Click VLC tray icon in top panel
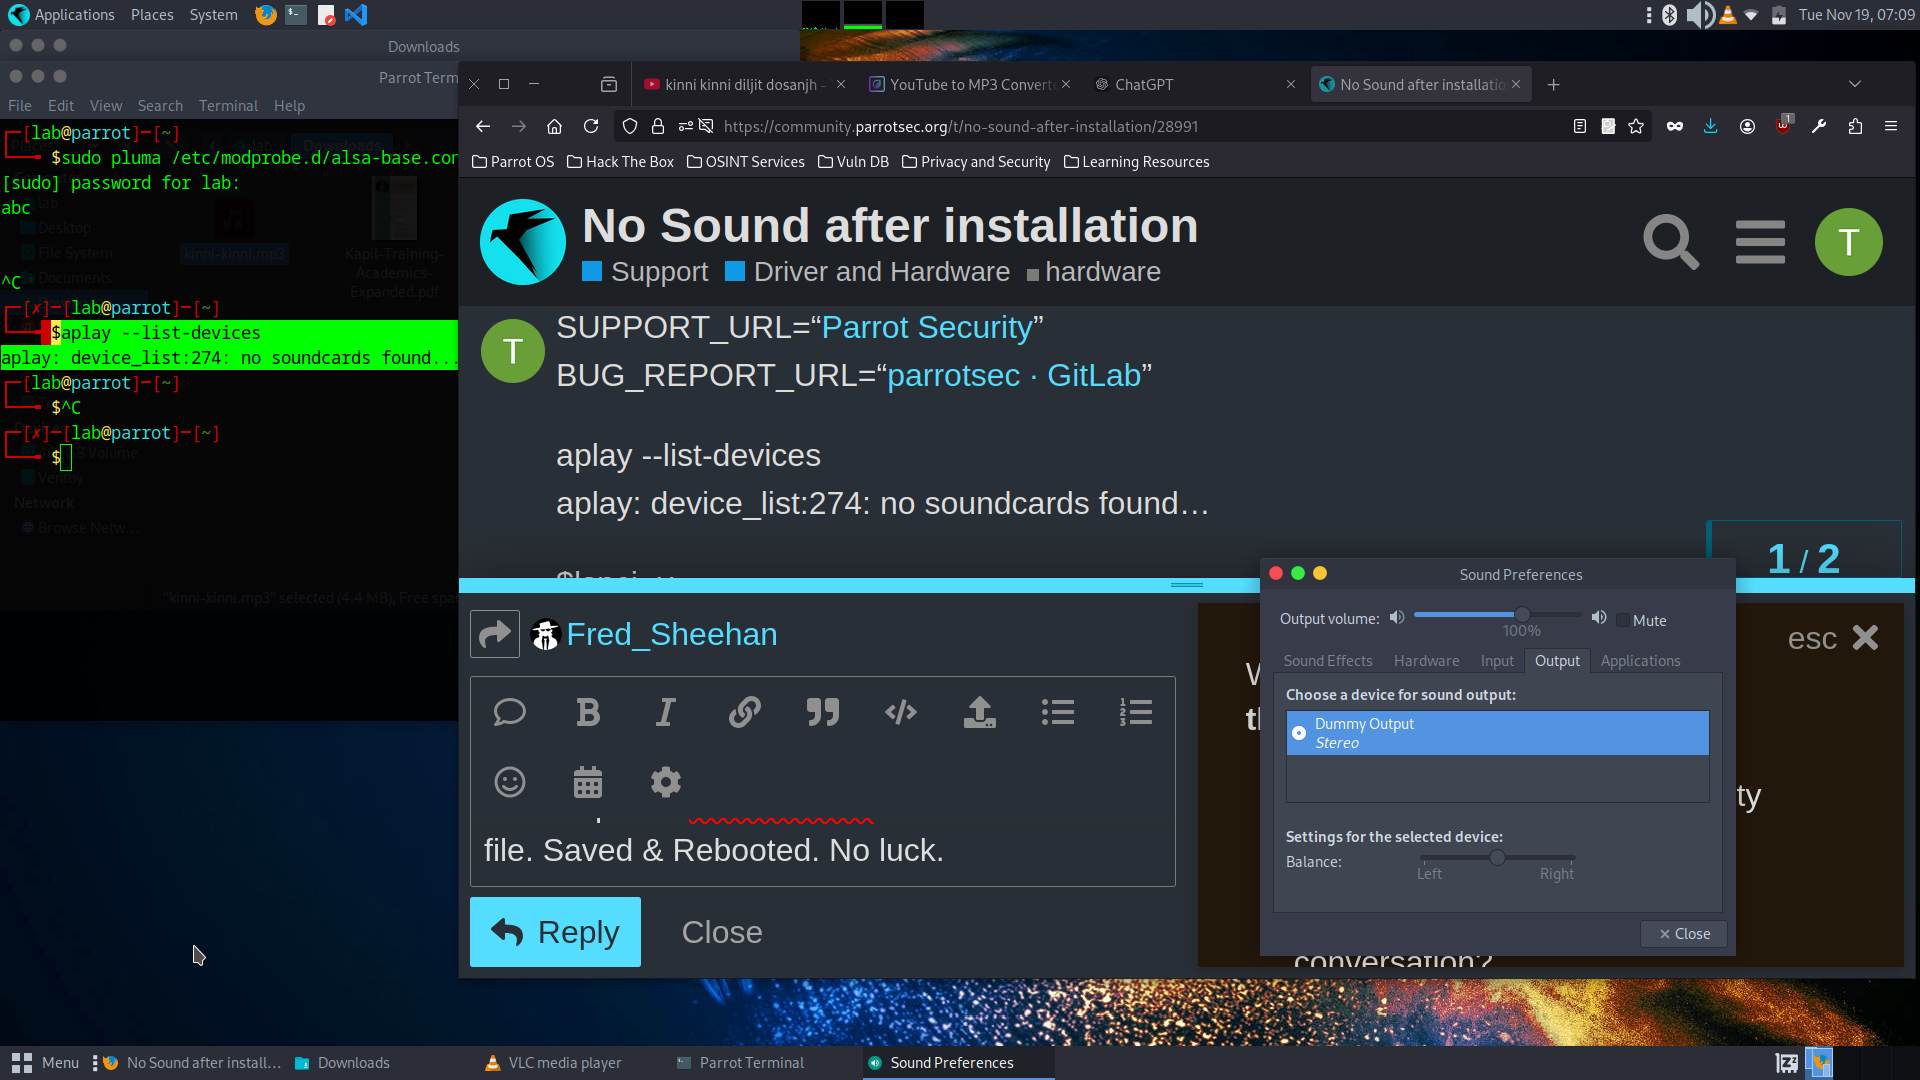1920x1080 pixels. pos(1727,15)
